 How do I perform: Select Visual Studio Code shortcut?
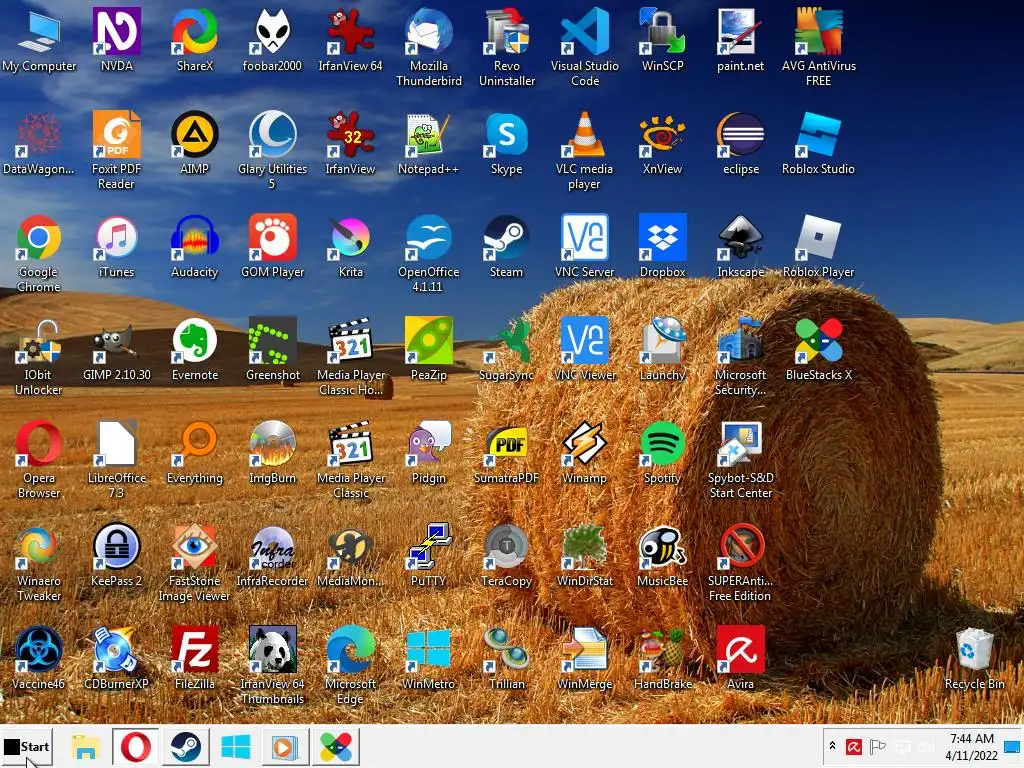[x=584, y=47]
